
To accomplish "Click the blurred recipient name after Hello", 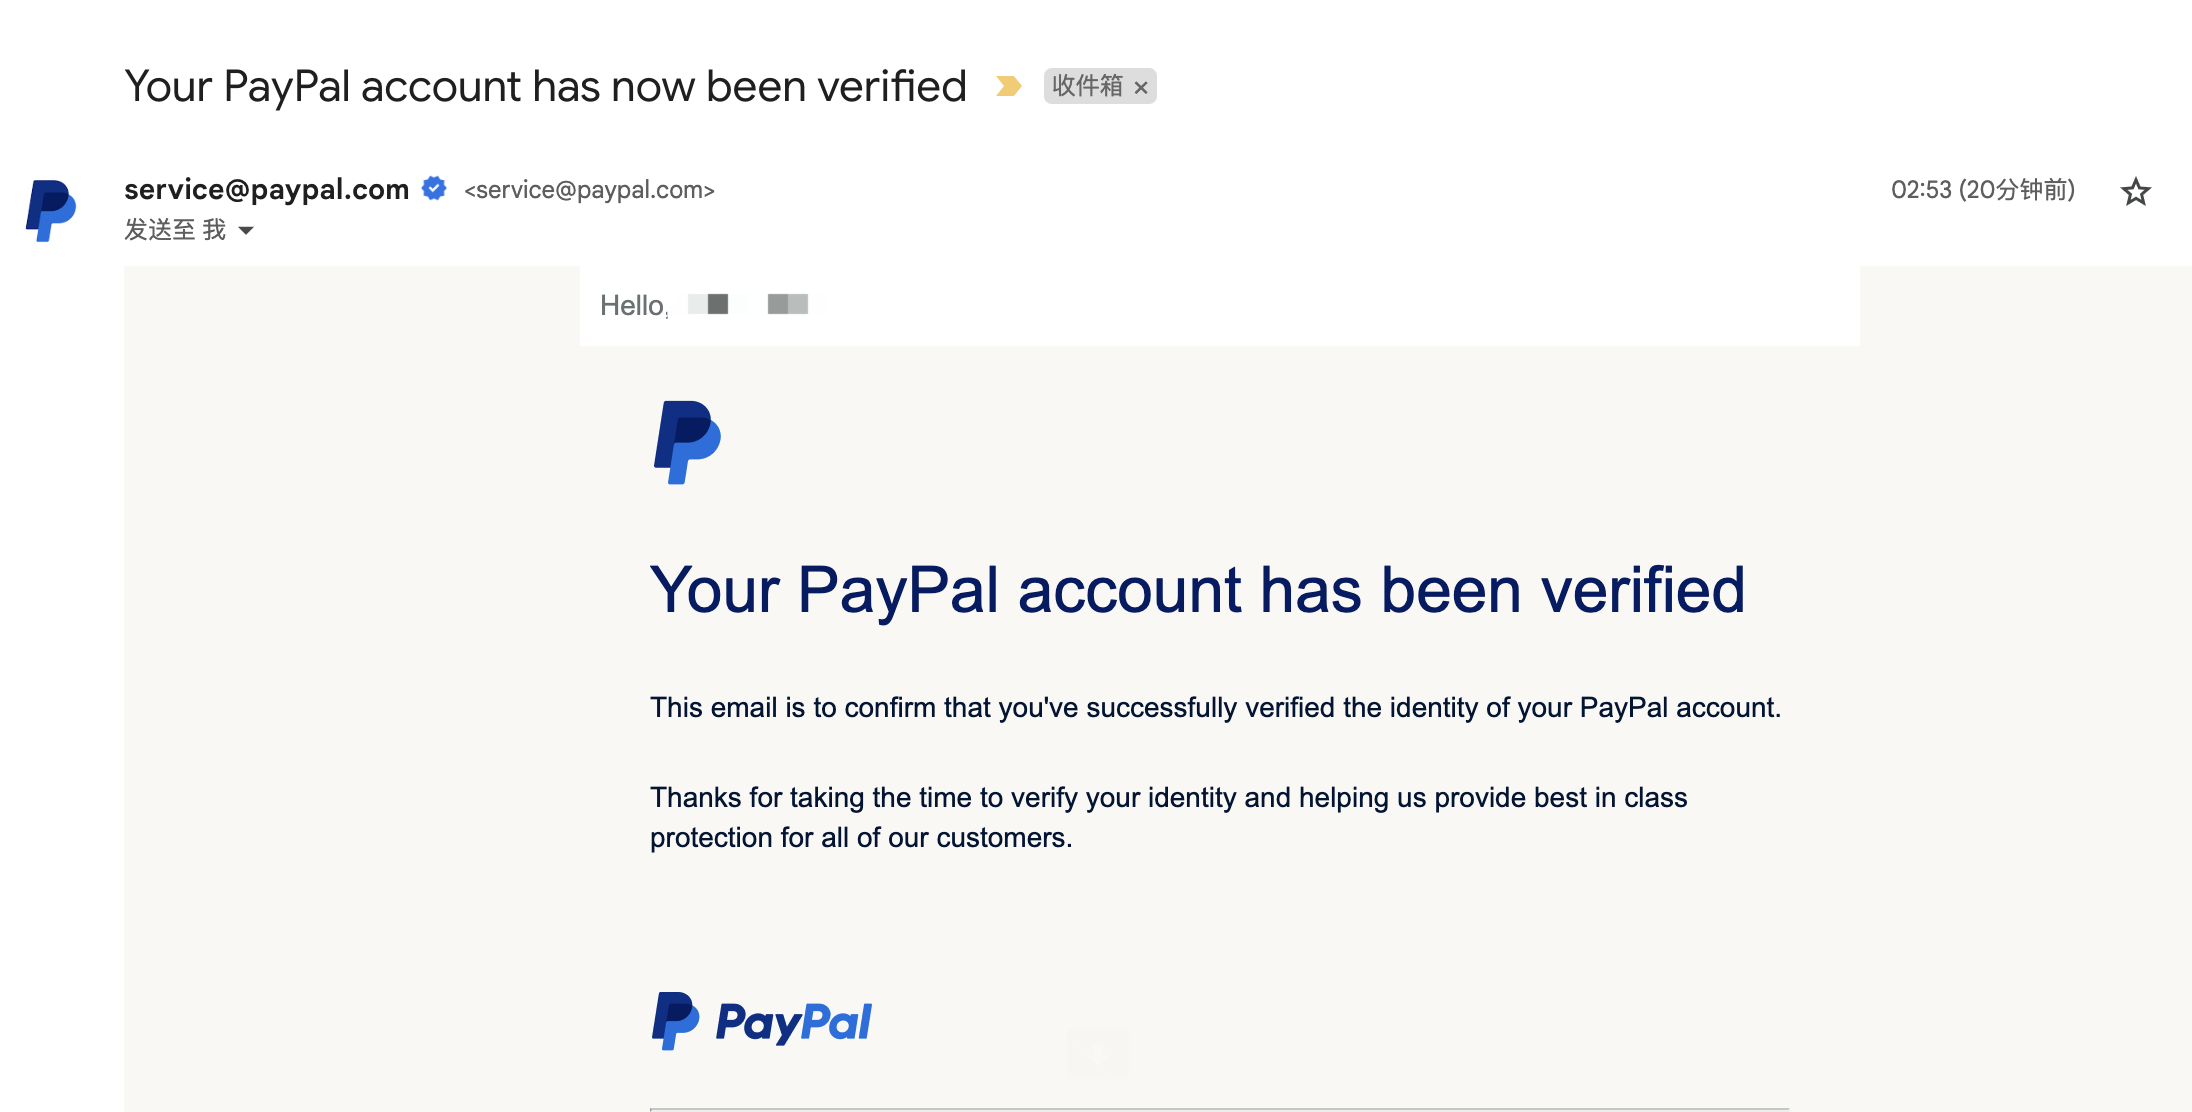I will tap(748, 304).
